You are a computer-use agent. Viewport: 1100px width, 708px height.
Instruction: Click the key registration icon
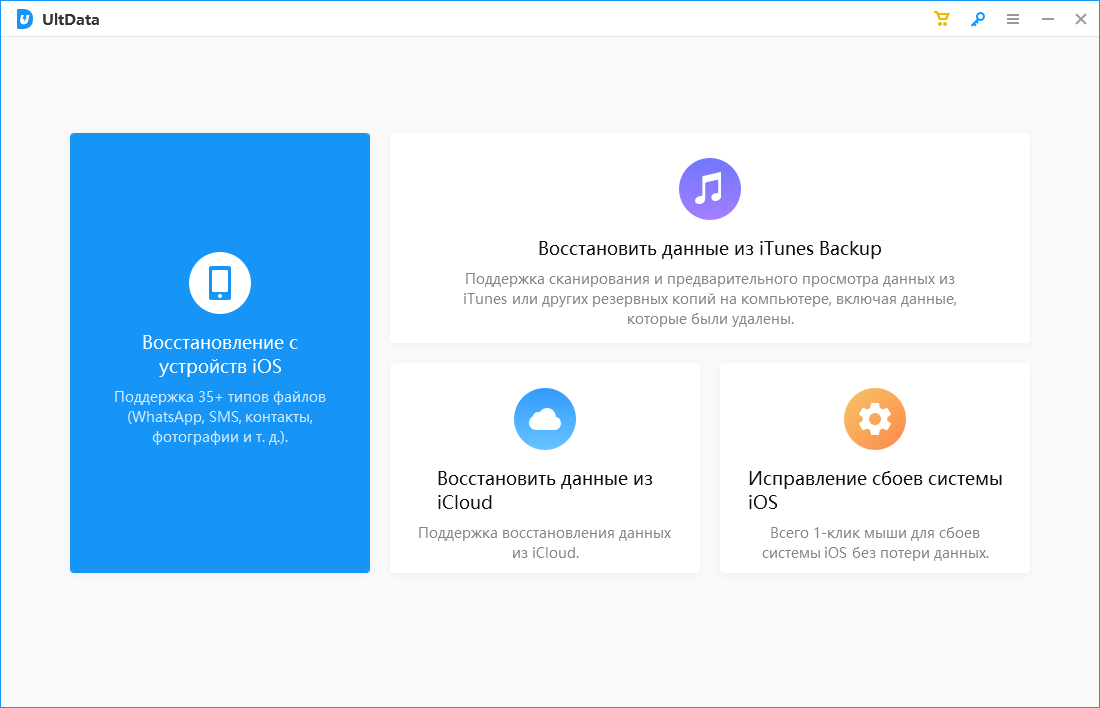(x=977, y=20)
